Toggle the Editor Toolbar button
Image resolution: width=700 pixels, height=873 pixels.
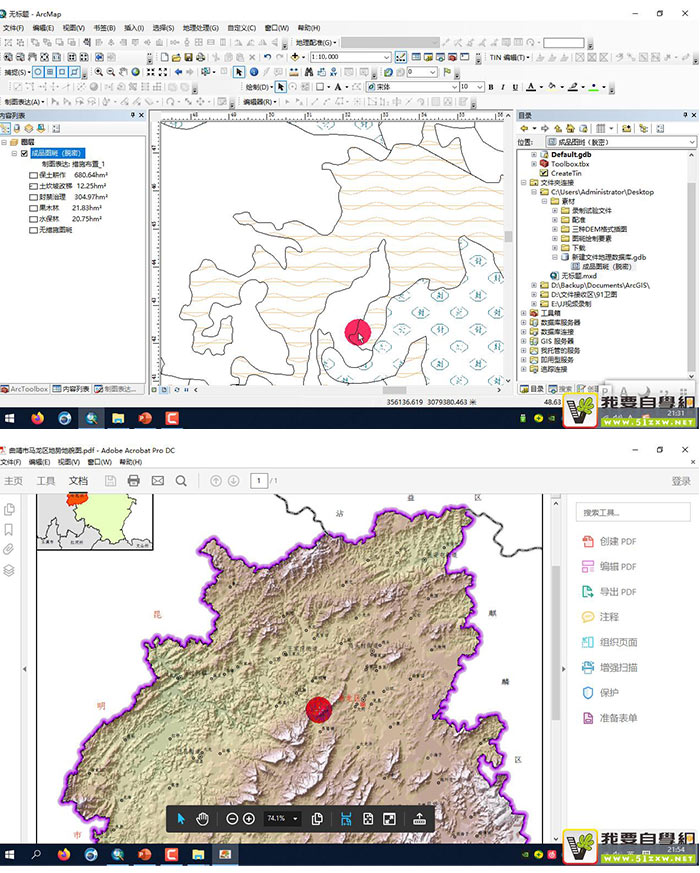click(400, 57)
